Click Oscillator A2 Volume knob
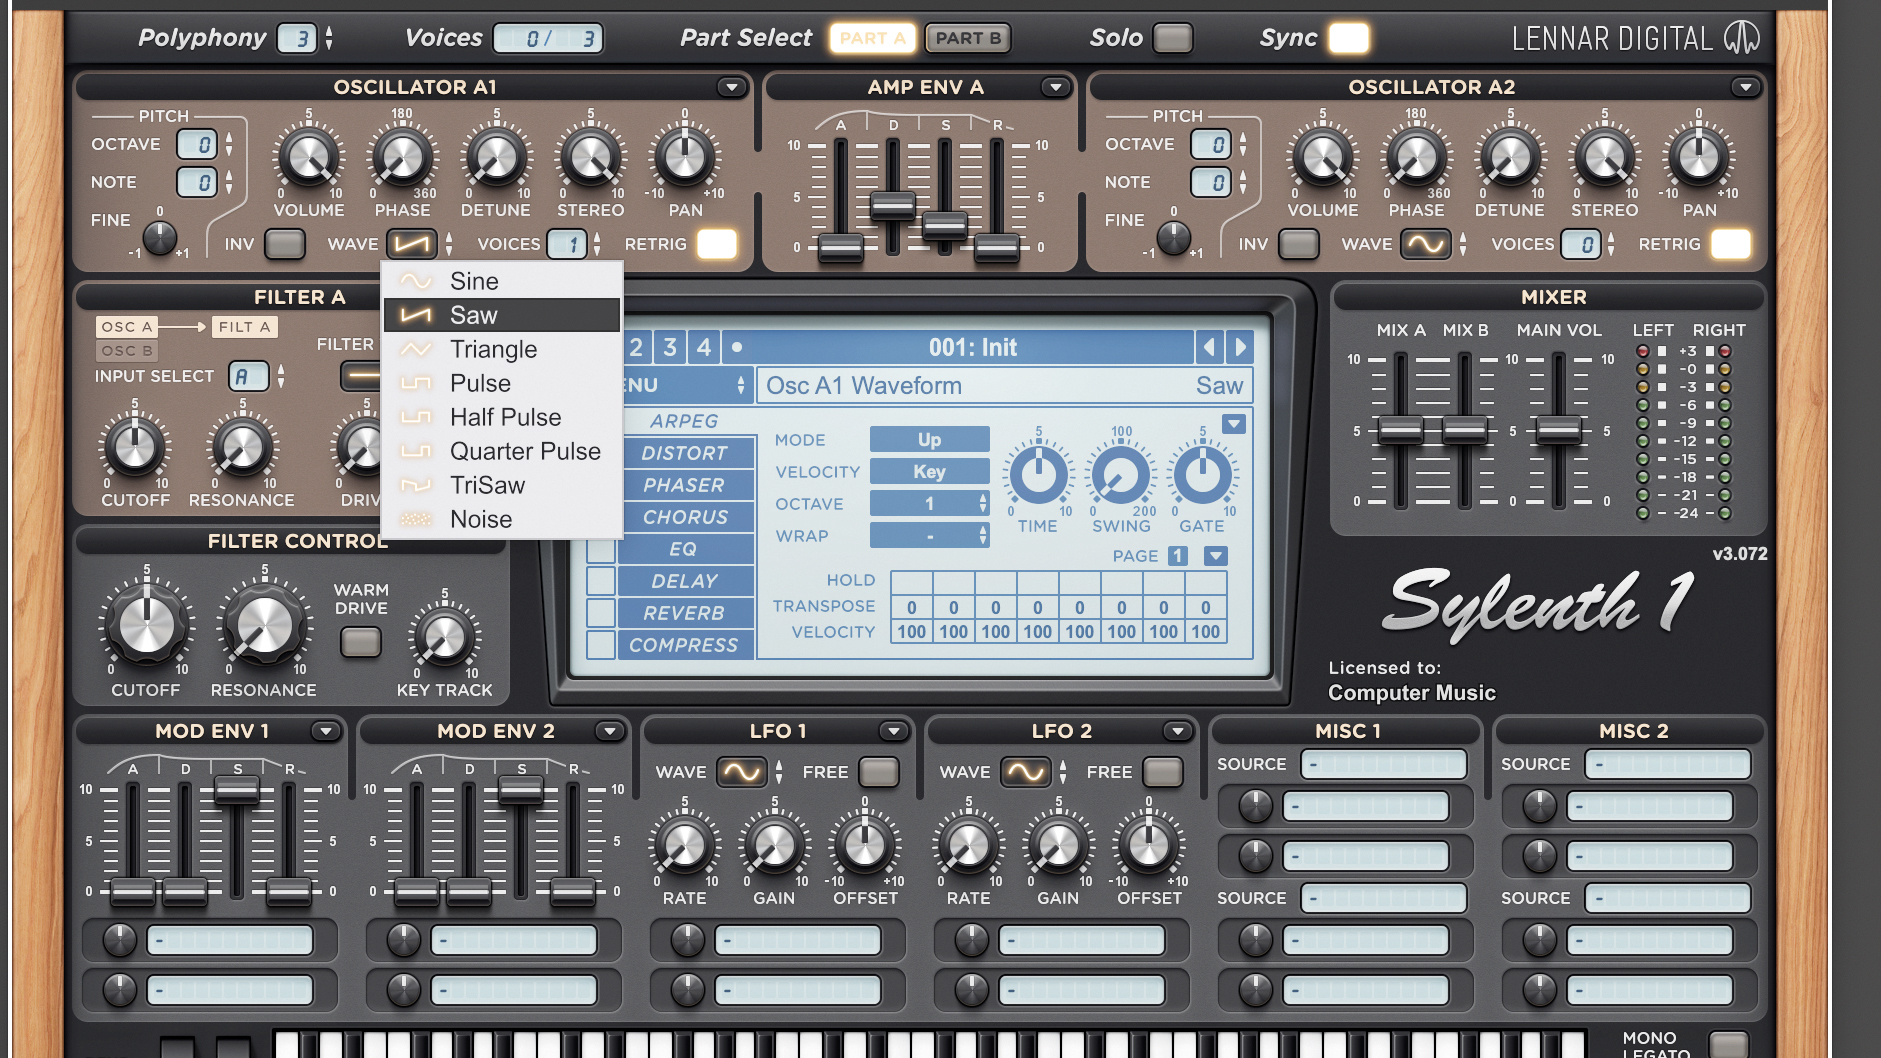Viewport: 1881px width, 1058px height. 1323,157
